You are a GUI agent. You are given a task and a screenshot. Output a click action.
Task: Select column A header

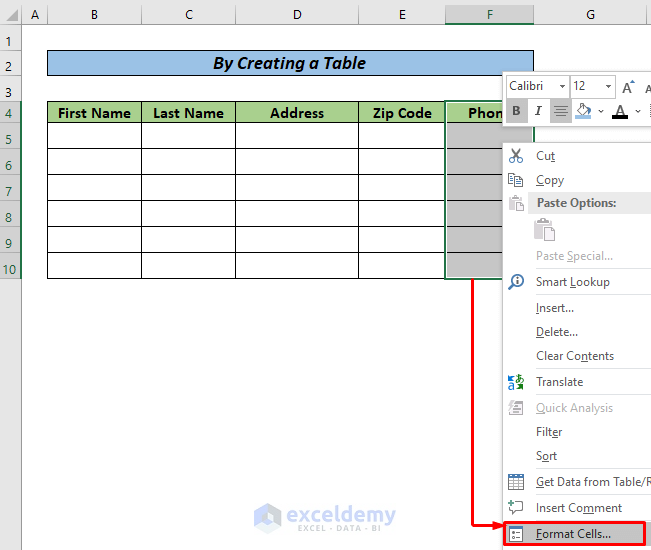coord(35,15)
